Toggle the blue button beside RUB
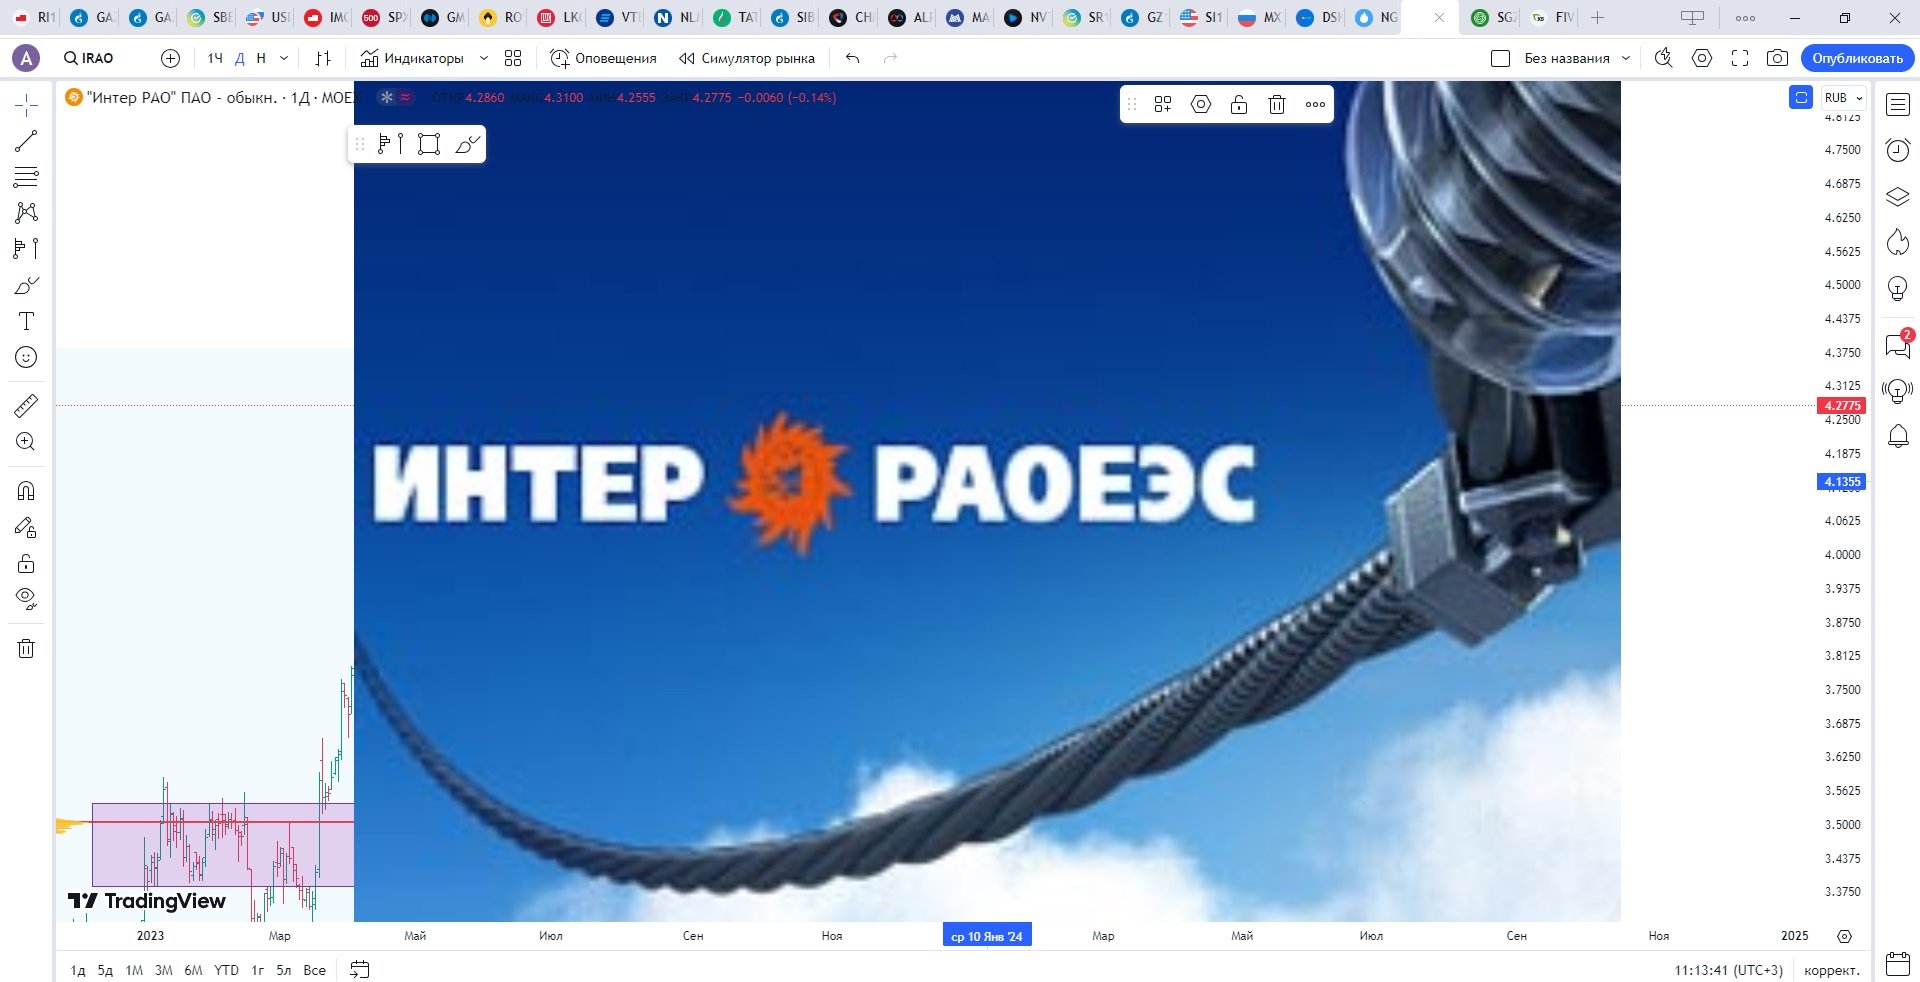 click(x=1801, y=97)
